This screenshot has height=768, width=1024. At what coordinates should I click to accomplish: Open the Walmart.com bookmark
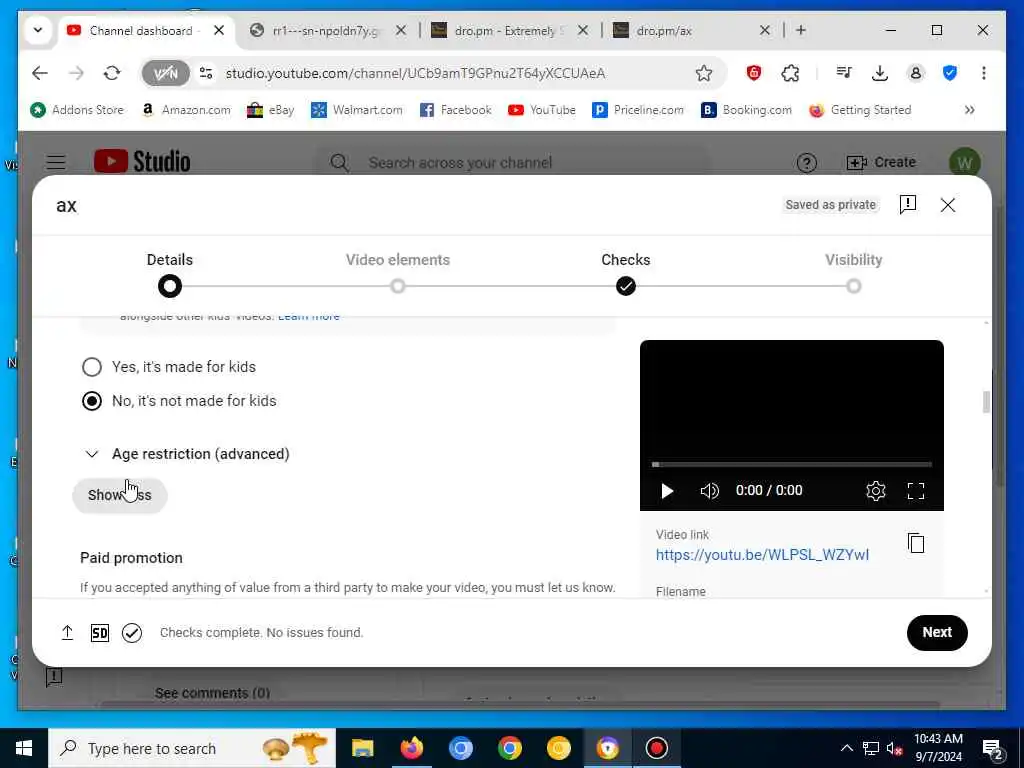click(x=357, y=110)
